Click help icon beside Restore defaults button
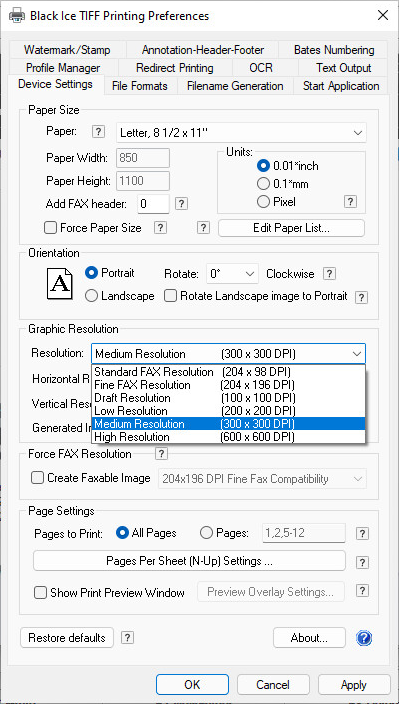The image size is (399, 704). click(128, 638)
